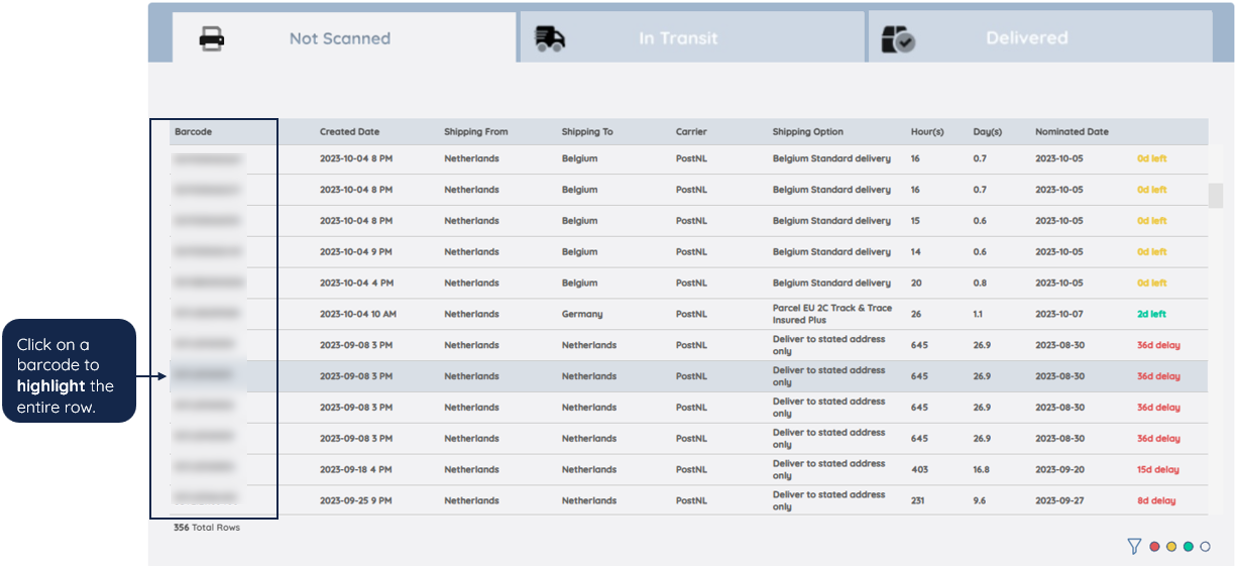
Task: Click 'Belgium' Shipping To in 2023-10-04 9 PM row
Action: coord(580,252)
